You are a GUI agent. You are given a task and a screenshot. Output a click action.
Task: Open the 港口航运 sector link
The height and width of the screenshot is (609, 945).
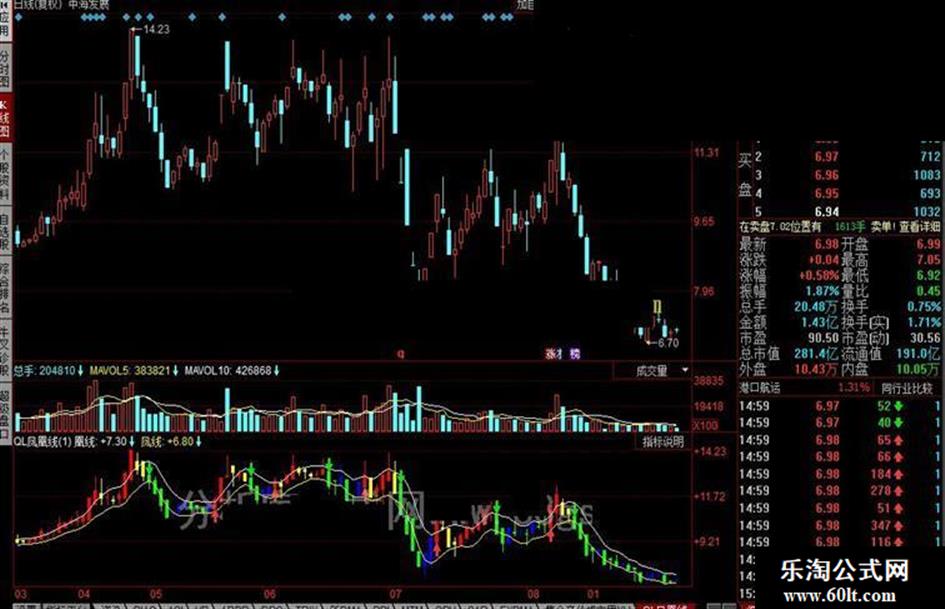759,388
